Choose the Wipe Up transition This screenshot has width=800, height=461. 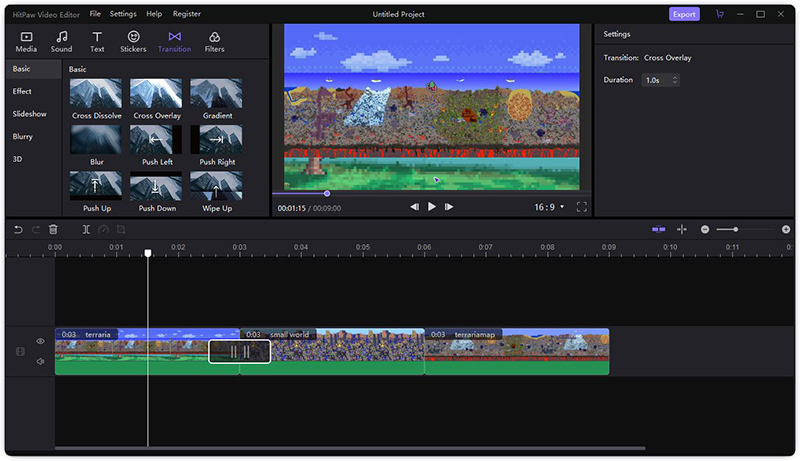[216, 192]
